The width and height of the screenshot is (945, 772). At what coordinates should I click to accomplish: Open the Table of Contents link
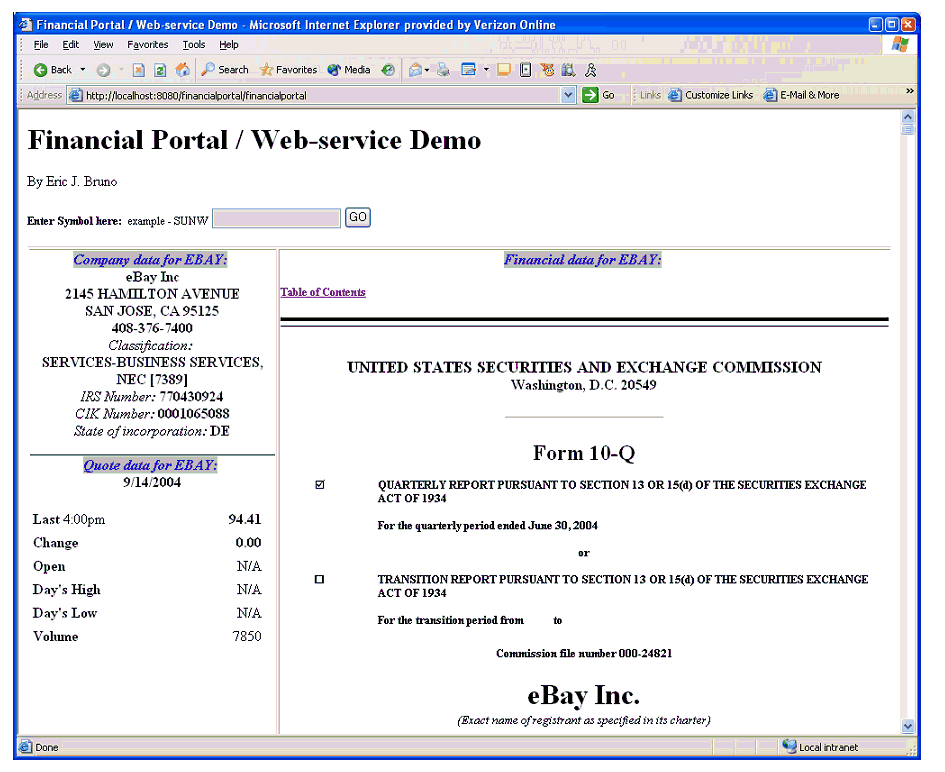tap(323, 292)
